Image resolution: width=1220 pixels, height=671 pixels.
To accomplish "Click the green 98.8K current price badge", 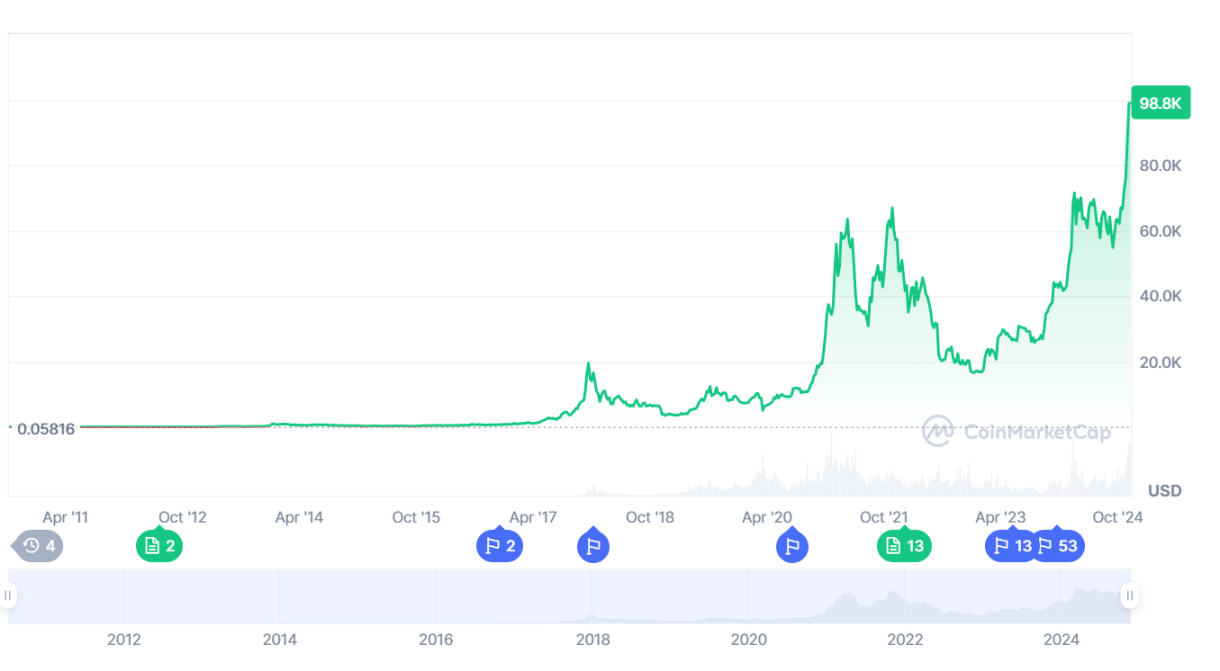I will (x=1159, y=103).
